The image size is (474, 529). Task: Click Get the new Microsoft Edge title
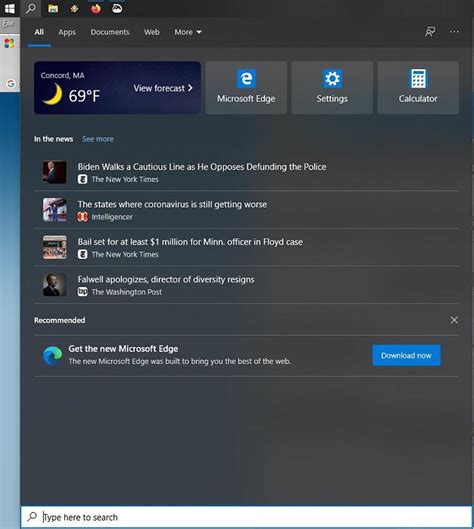pyautogui.click(x=123, y=349)
